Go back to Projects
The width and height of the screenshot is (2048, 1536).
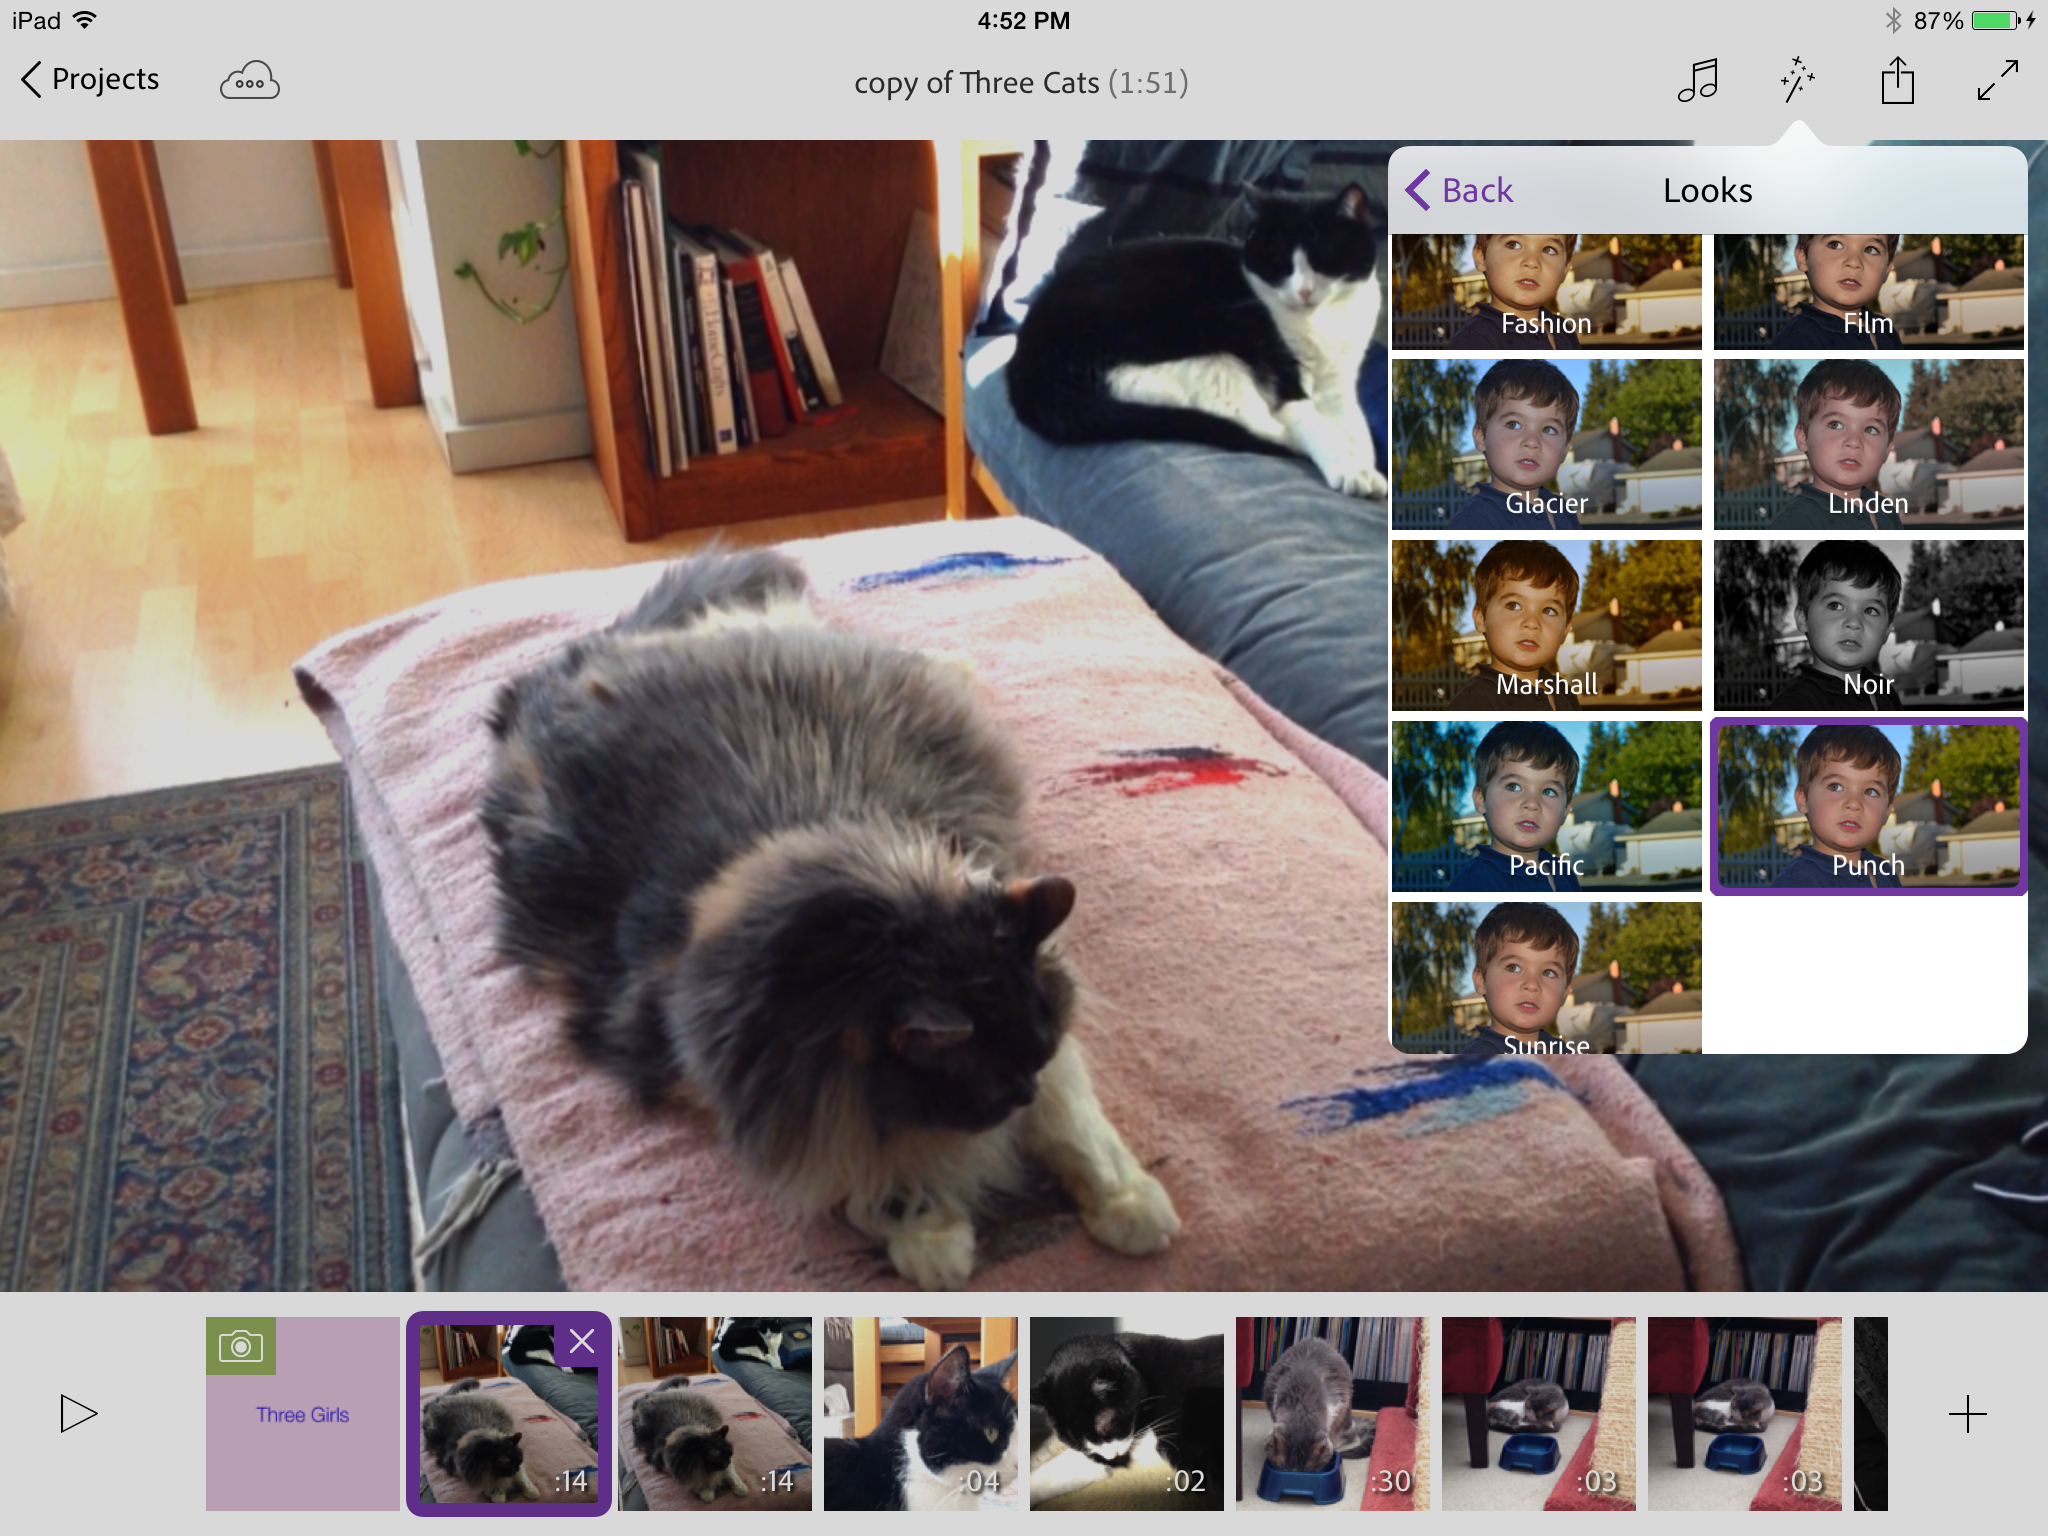tap(90, 80)
